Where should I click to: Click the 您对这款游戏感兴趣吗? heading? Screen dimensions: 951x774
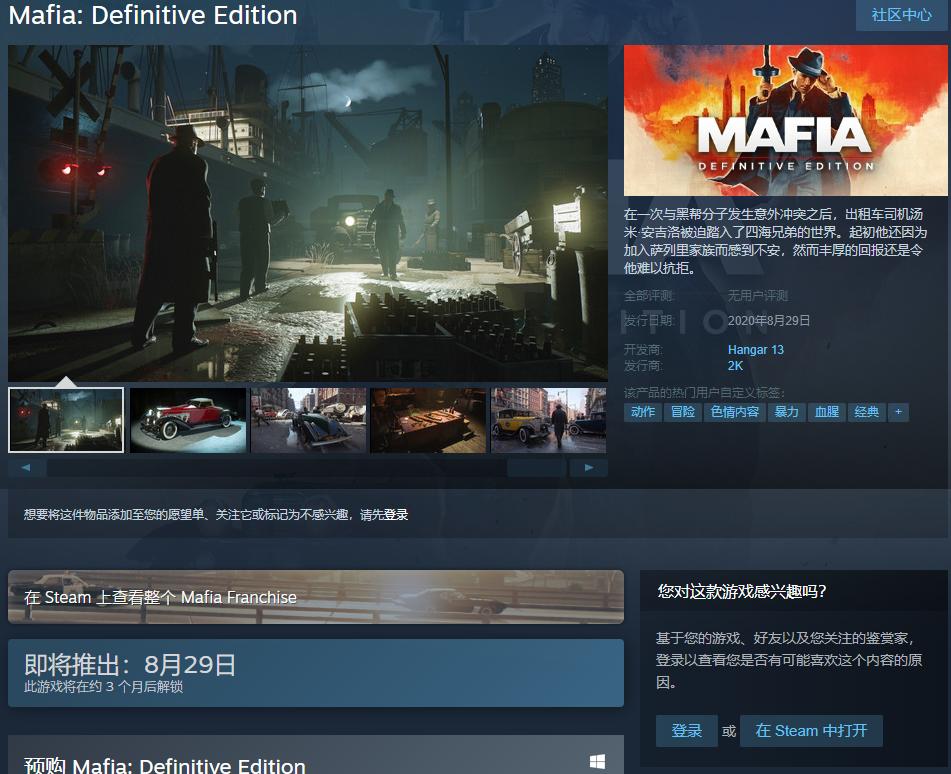pyautogui.click(x=742, y=591)
